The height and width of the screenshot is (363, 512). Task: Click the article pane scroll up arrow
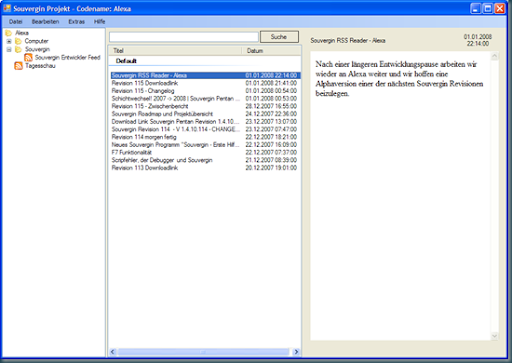pos(495,56)
